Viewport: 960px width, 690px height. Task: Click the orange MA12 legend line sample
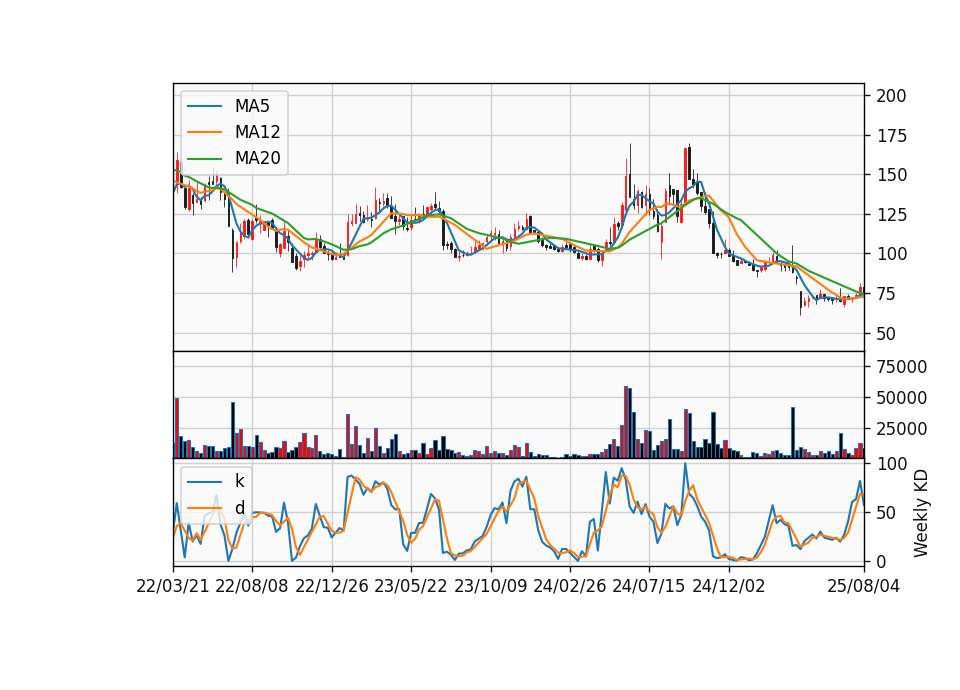pyautogui.click(x=204, y=132)
